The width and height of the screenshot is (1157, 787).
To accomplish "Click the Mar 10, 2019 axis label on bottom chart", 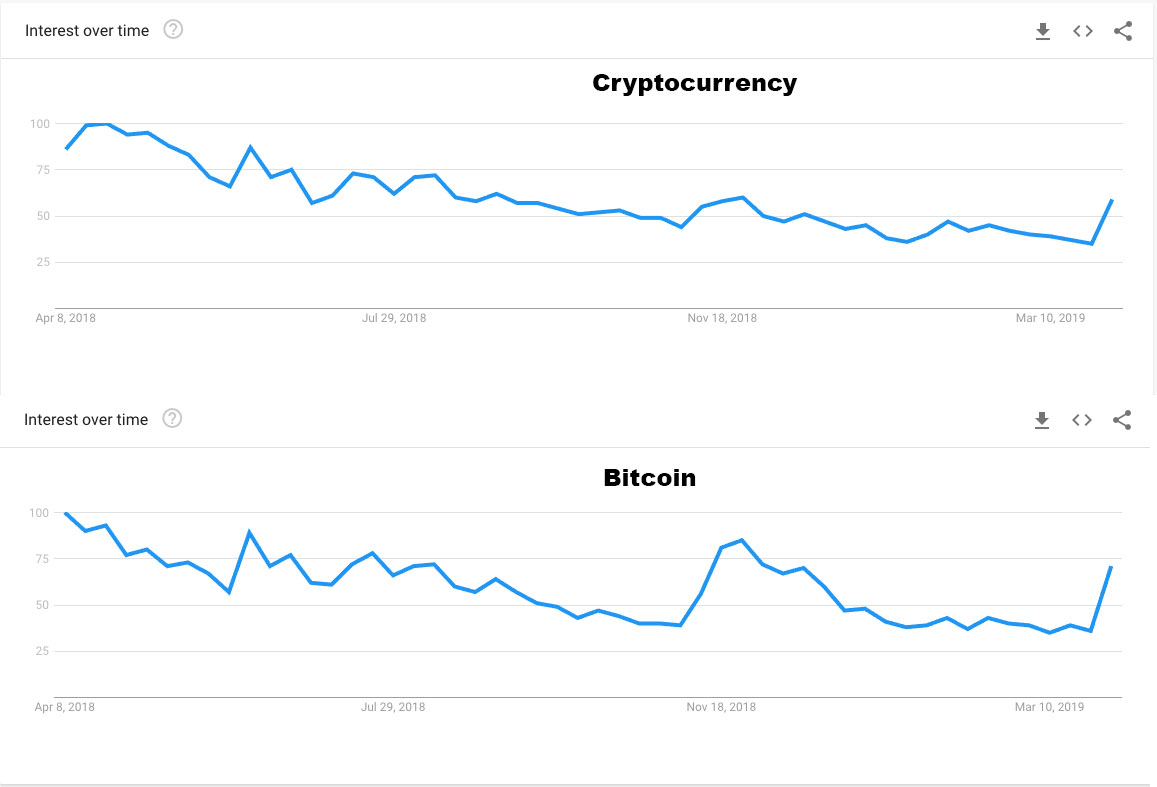I will click(1049, 706).
